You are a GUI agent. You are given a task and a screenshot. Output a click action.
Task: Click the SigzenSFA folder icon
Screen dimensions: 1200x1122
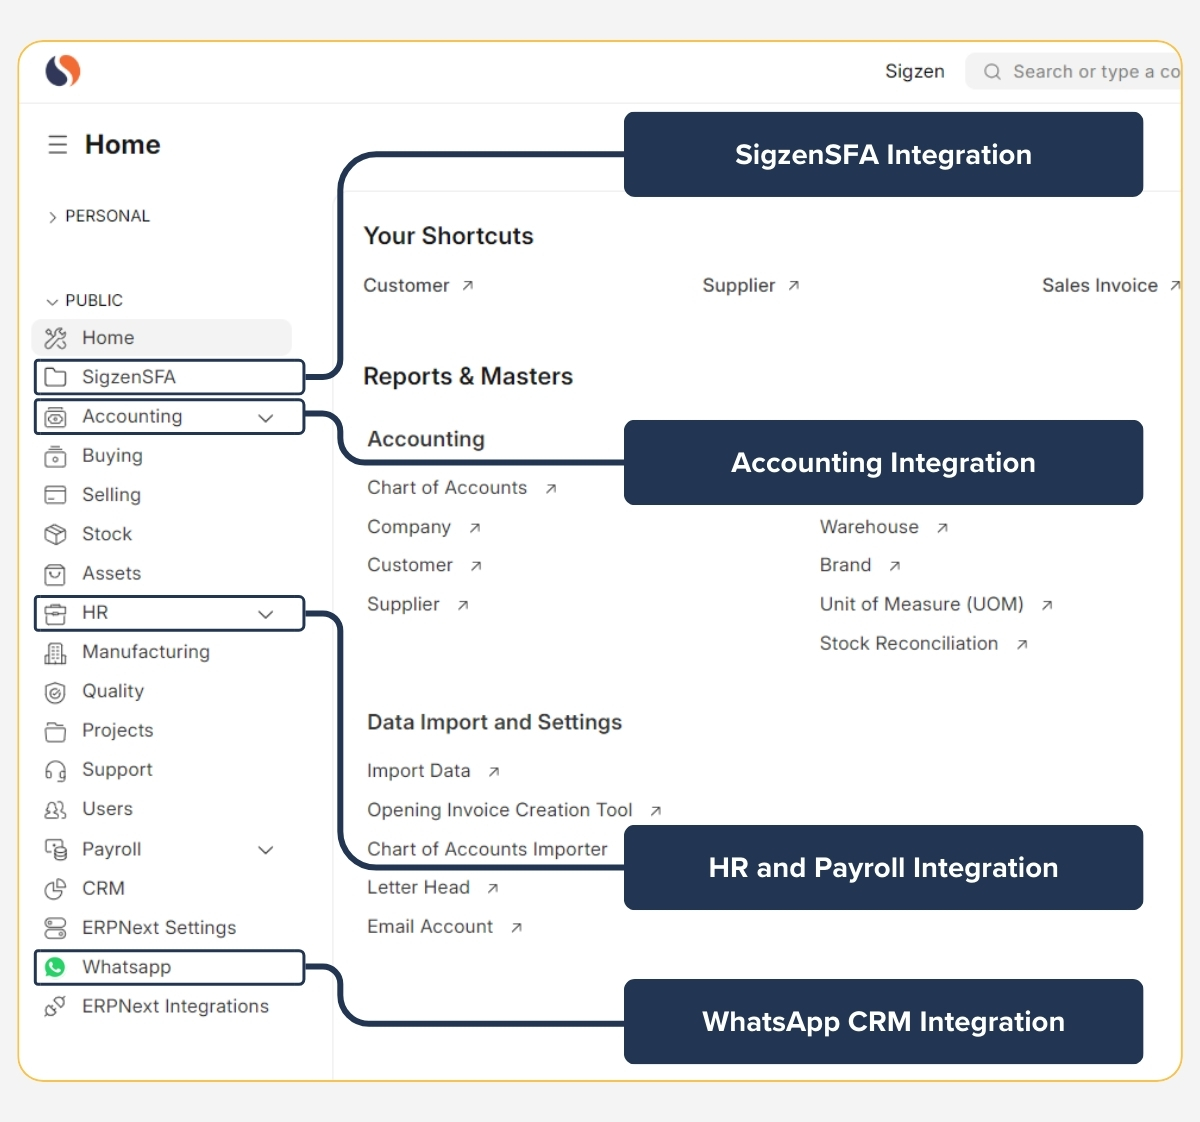tap(55, 377)
